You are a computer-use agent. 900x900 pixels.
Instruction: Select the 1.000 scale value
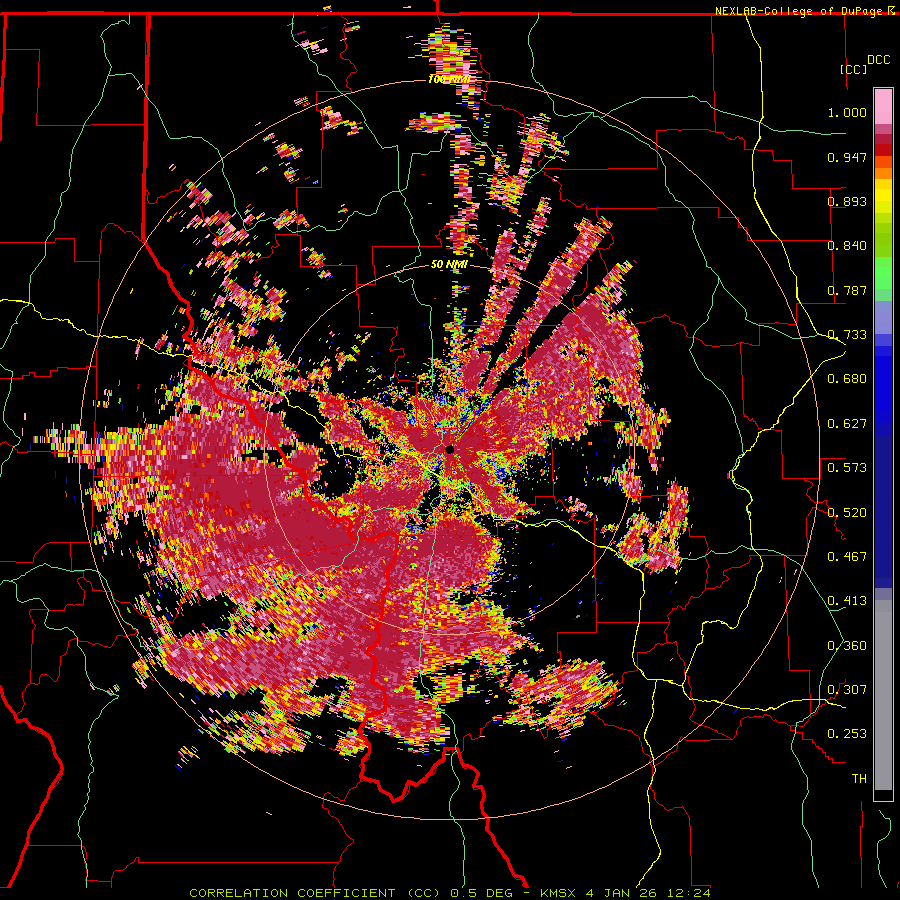[x=847, y=112]
